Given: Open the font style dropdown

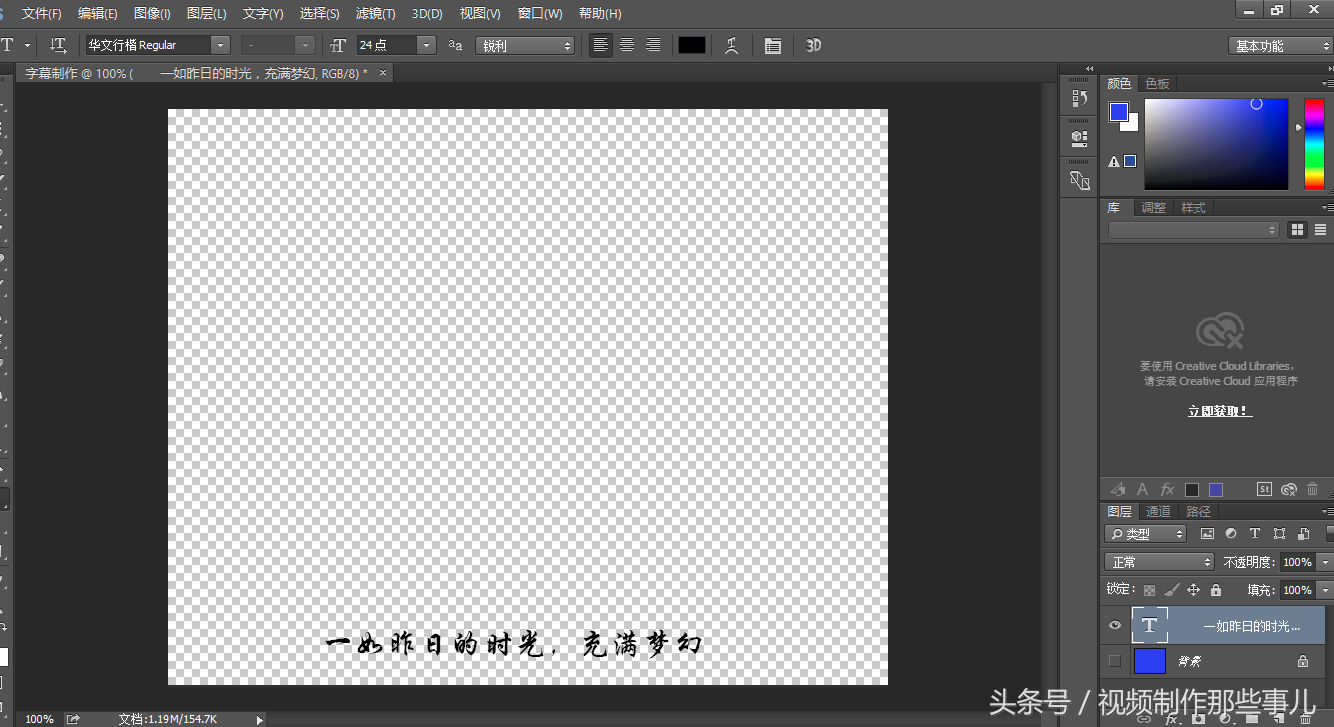Looking at the screenshot, I should (305, 45).
